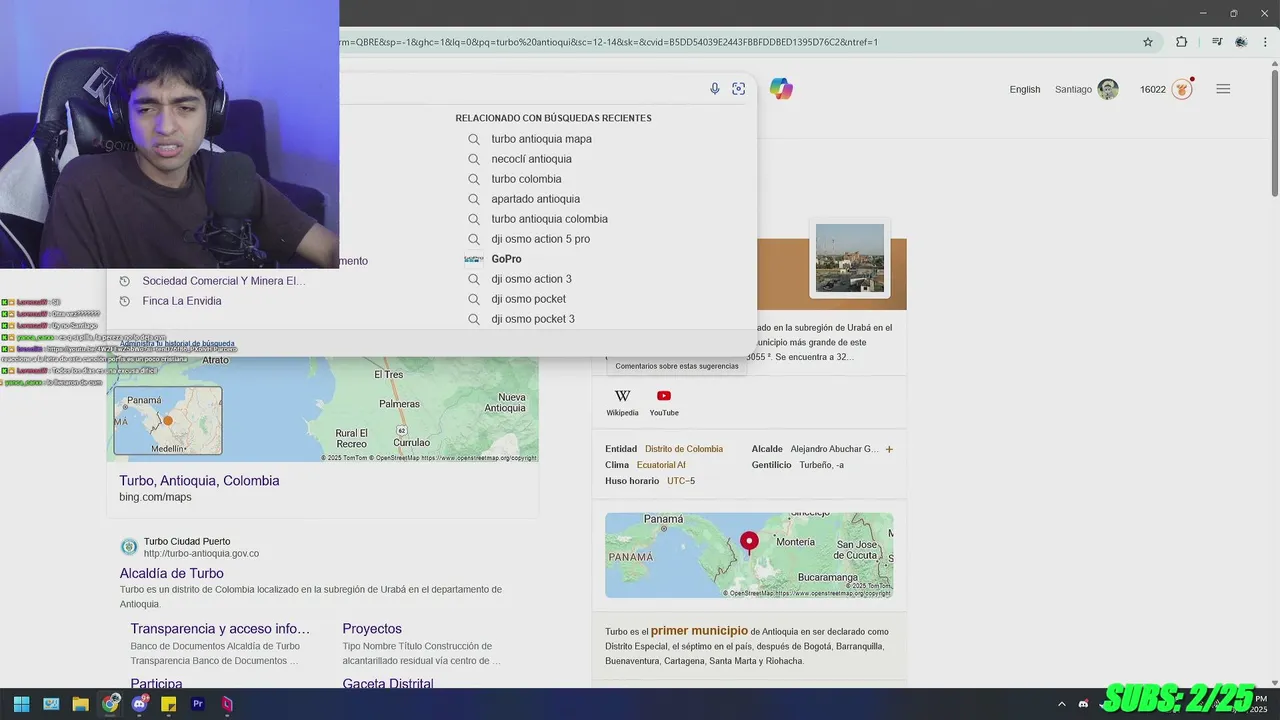Click the Turbo Ciudad Puerto site favicon

pyautogui.click(x=129, y=547)
